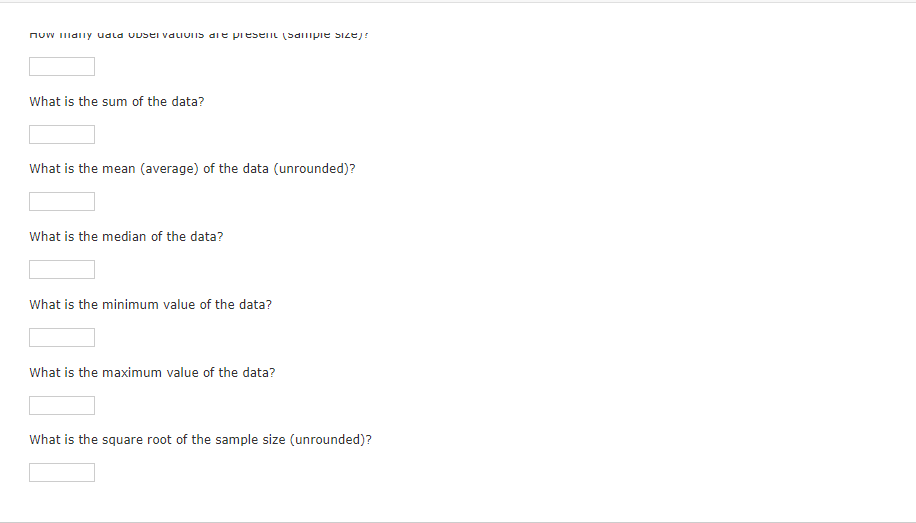Select the median answer input box

click(x=62, y=270)
